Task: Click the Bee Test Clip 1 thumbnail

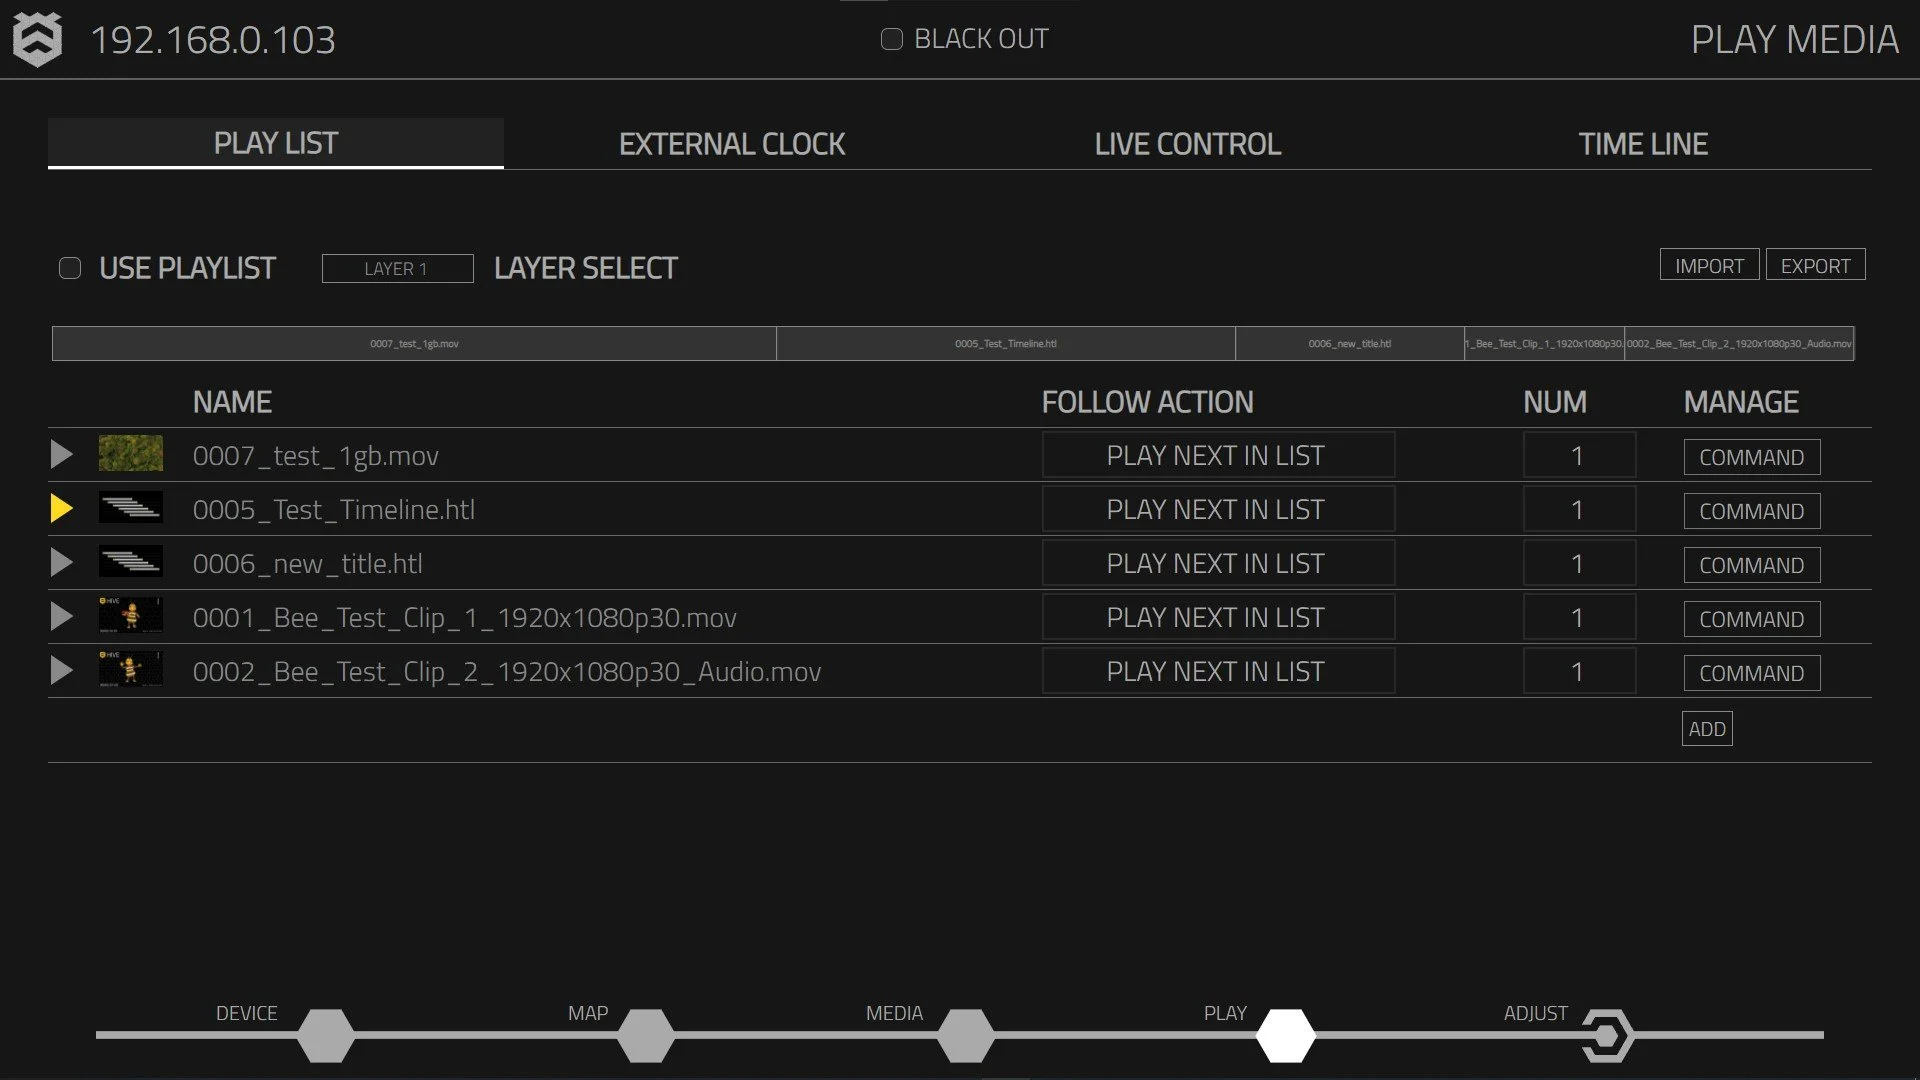Action: point(131,616)
